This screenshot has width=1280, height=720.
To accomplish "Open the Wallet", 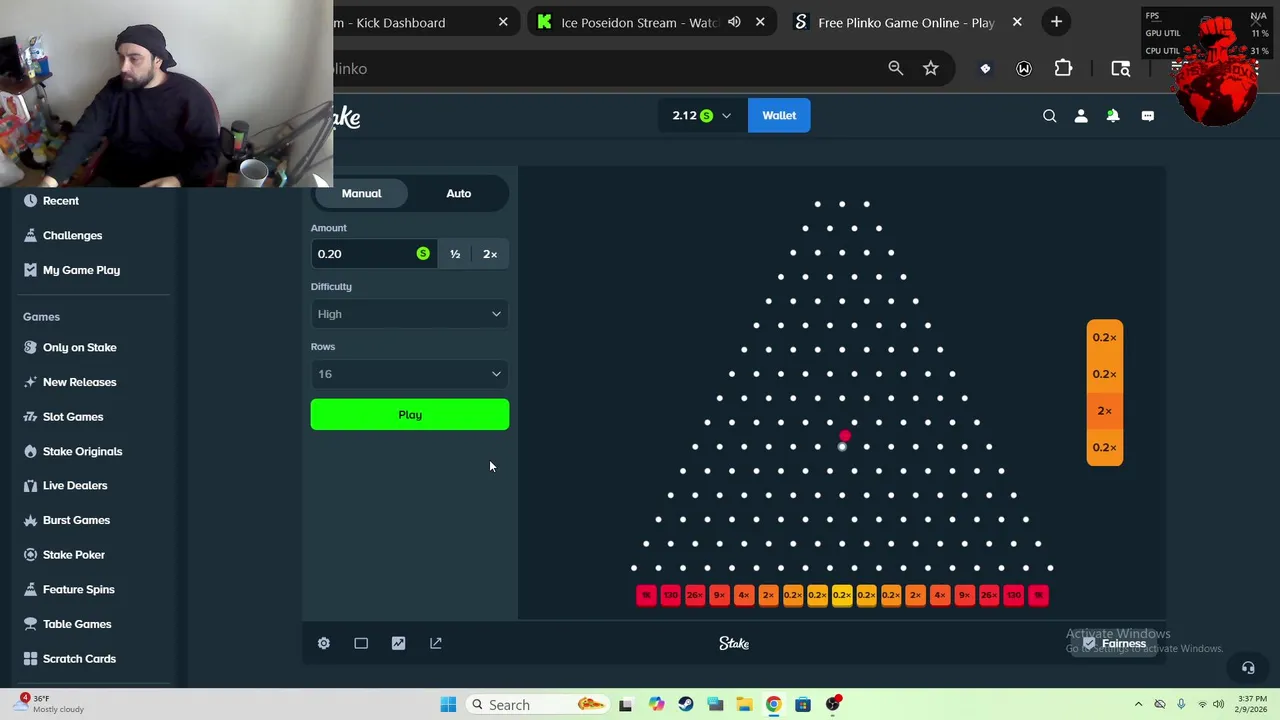I will 779,116.
